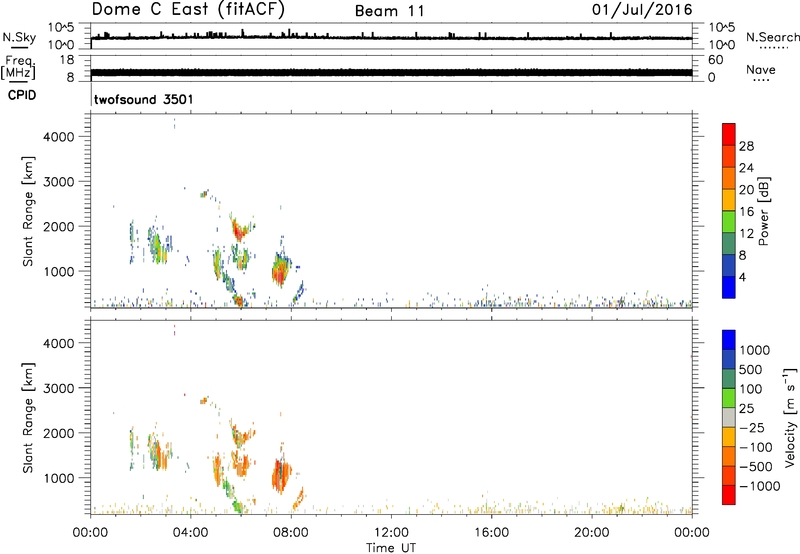
Task: Click the "Slant Range [km]" label of power panel
Action: [x=28, y=211]
